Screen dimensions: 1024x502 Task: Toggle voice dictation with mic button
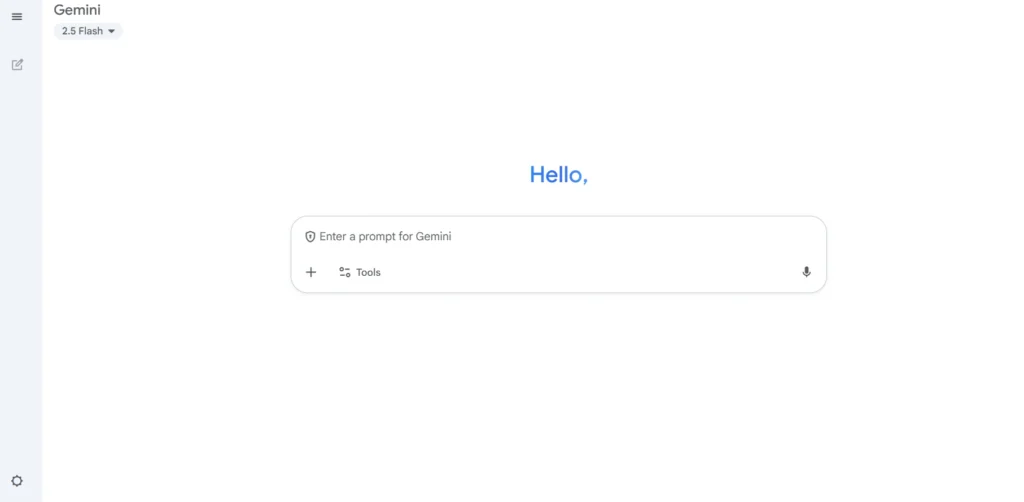806,272
